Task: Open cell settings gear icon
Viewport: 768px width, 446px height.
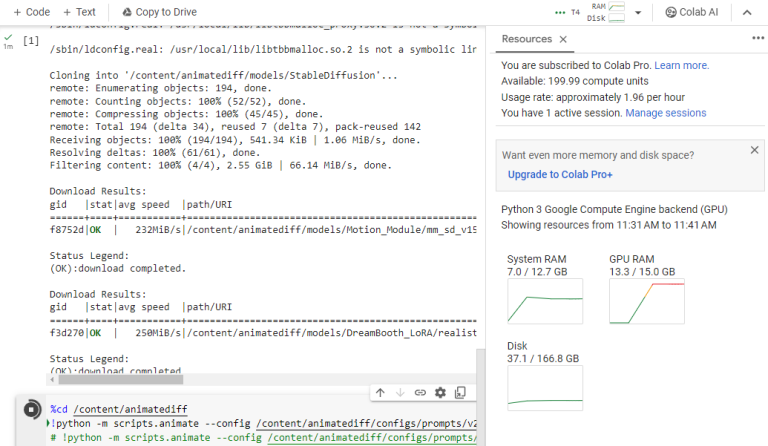Action: 440,393
